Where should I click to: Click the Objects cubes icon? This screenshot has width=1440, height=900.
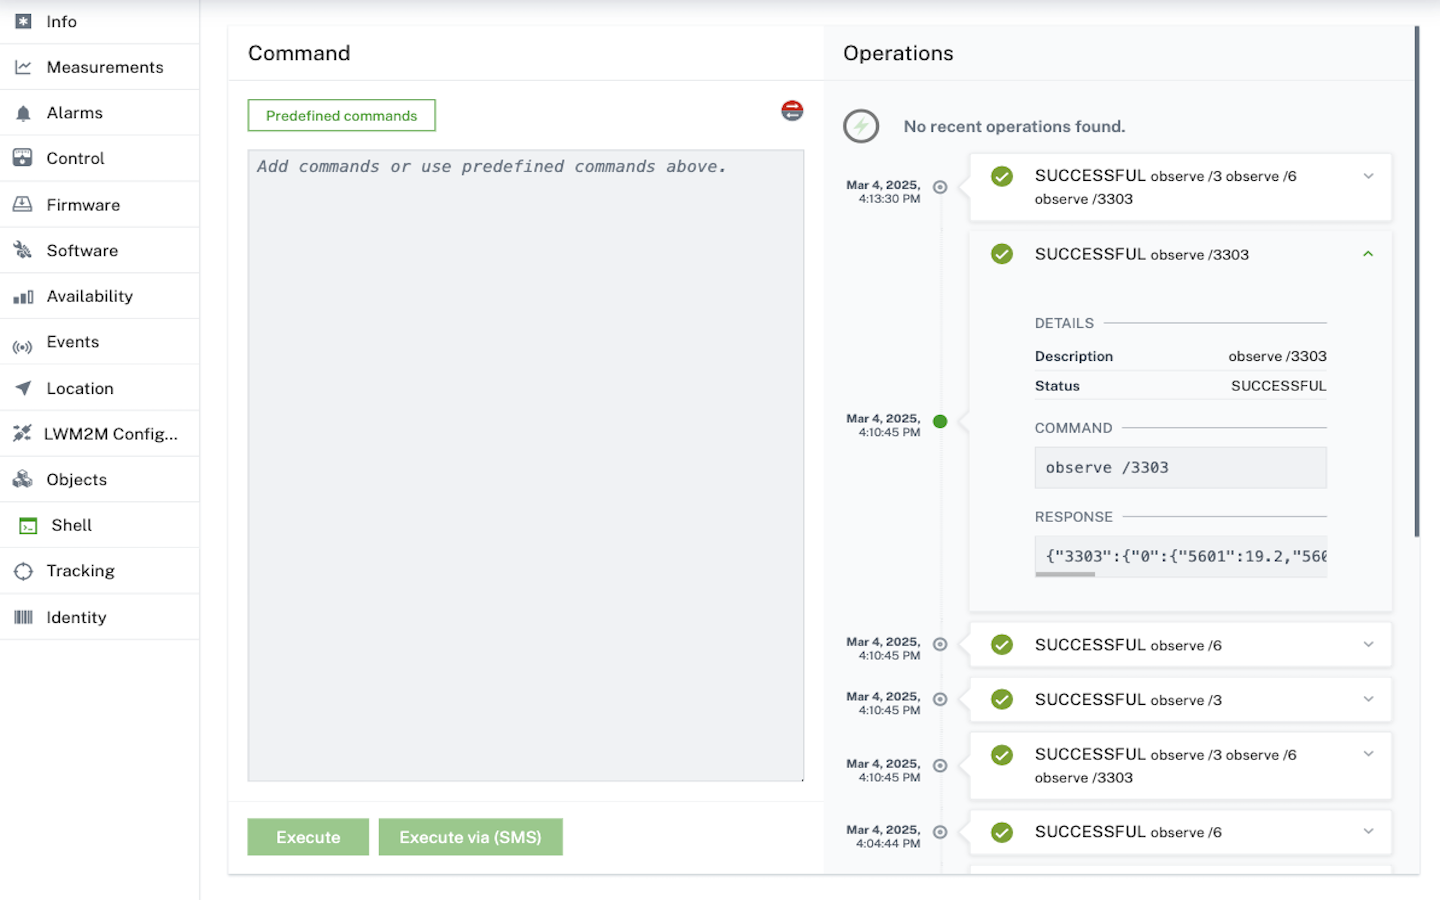(23, 480)
